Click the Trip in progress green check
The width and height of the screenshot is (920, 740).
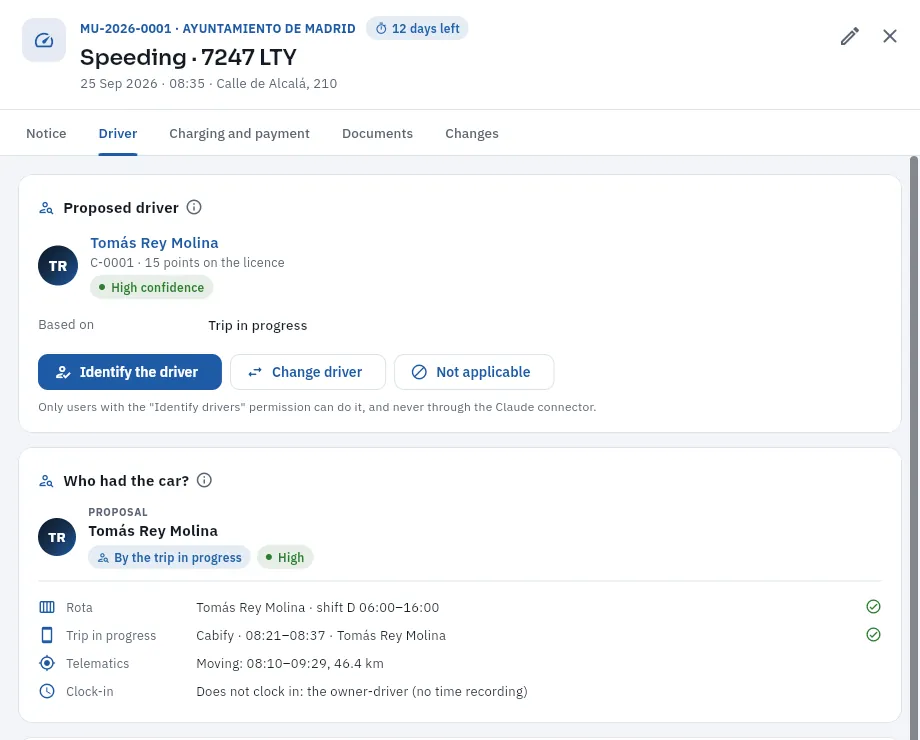[x=873, y=635]
